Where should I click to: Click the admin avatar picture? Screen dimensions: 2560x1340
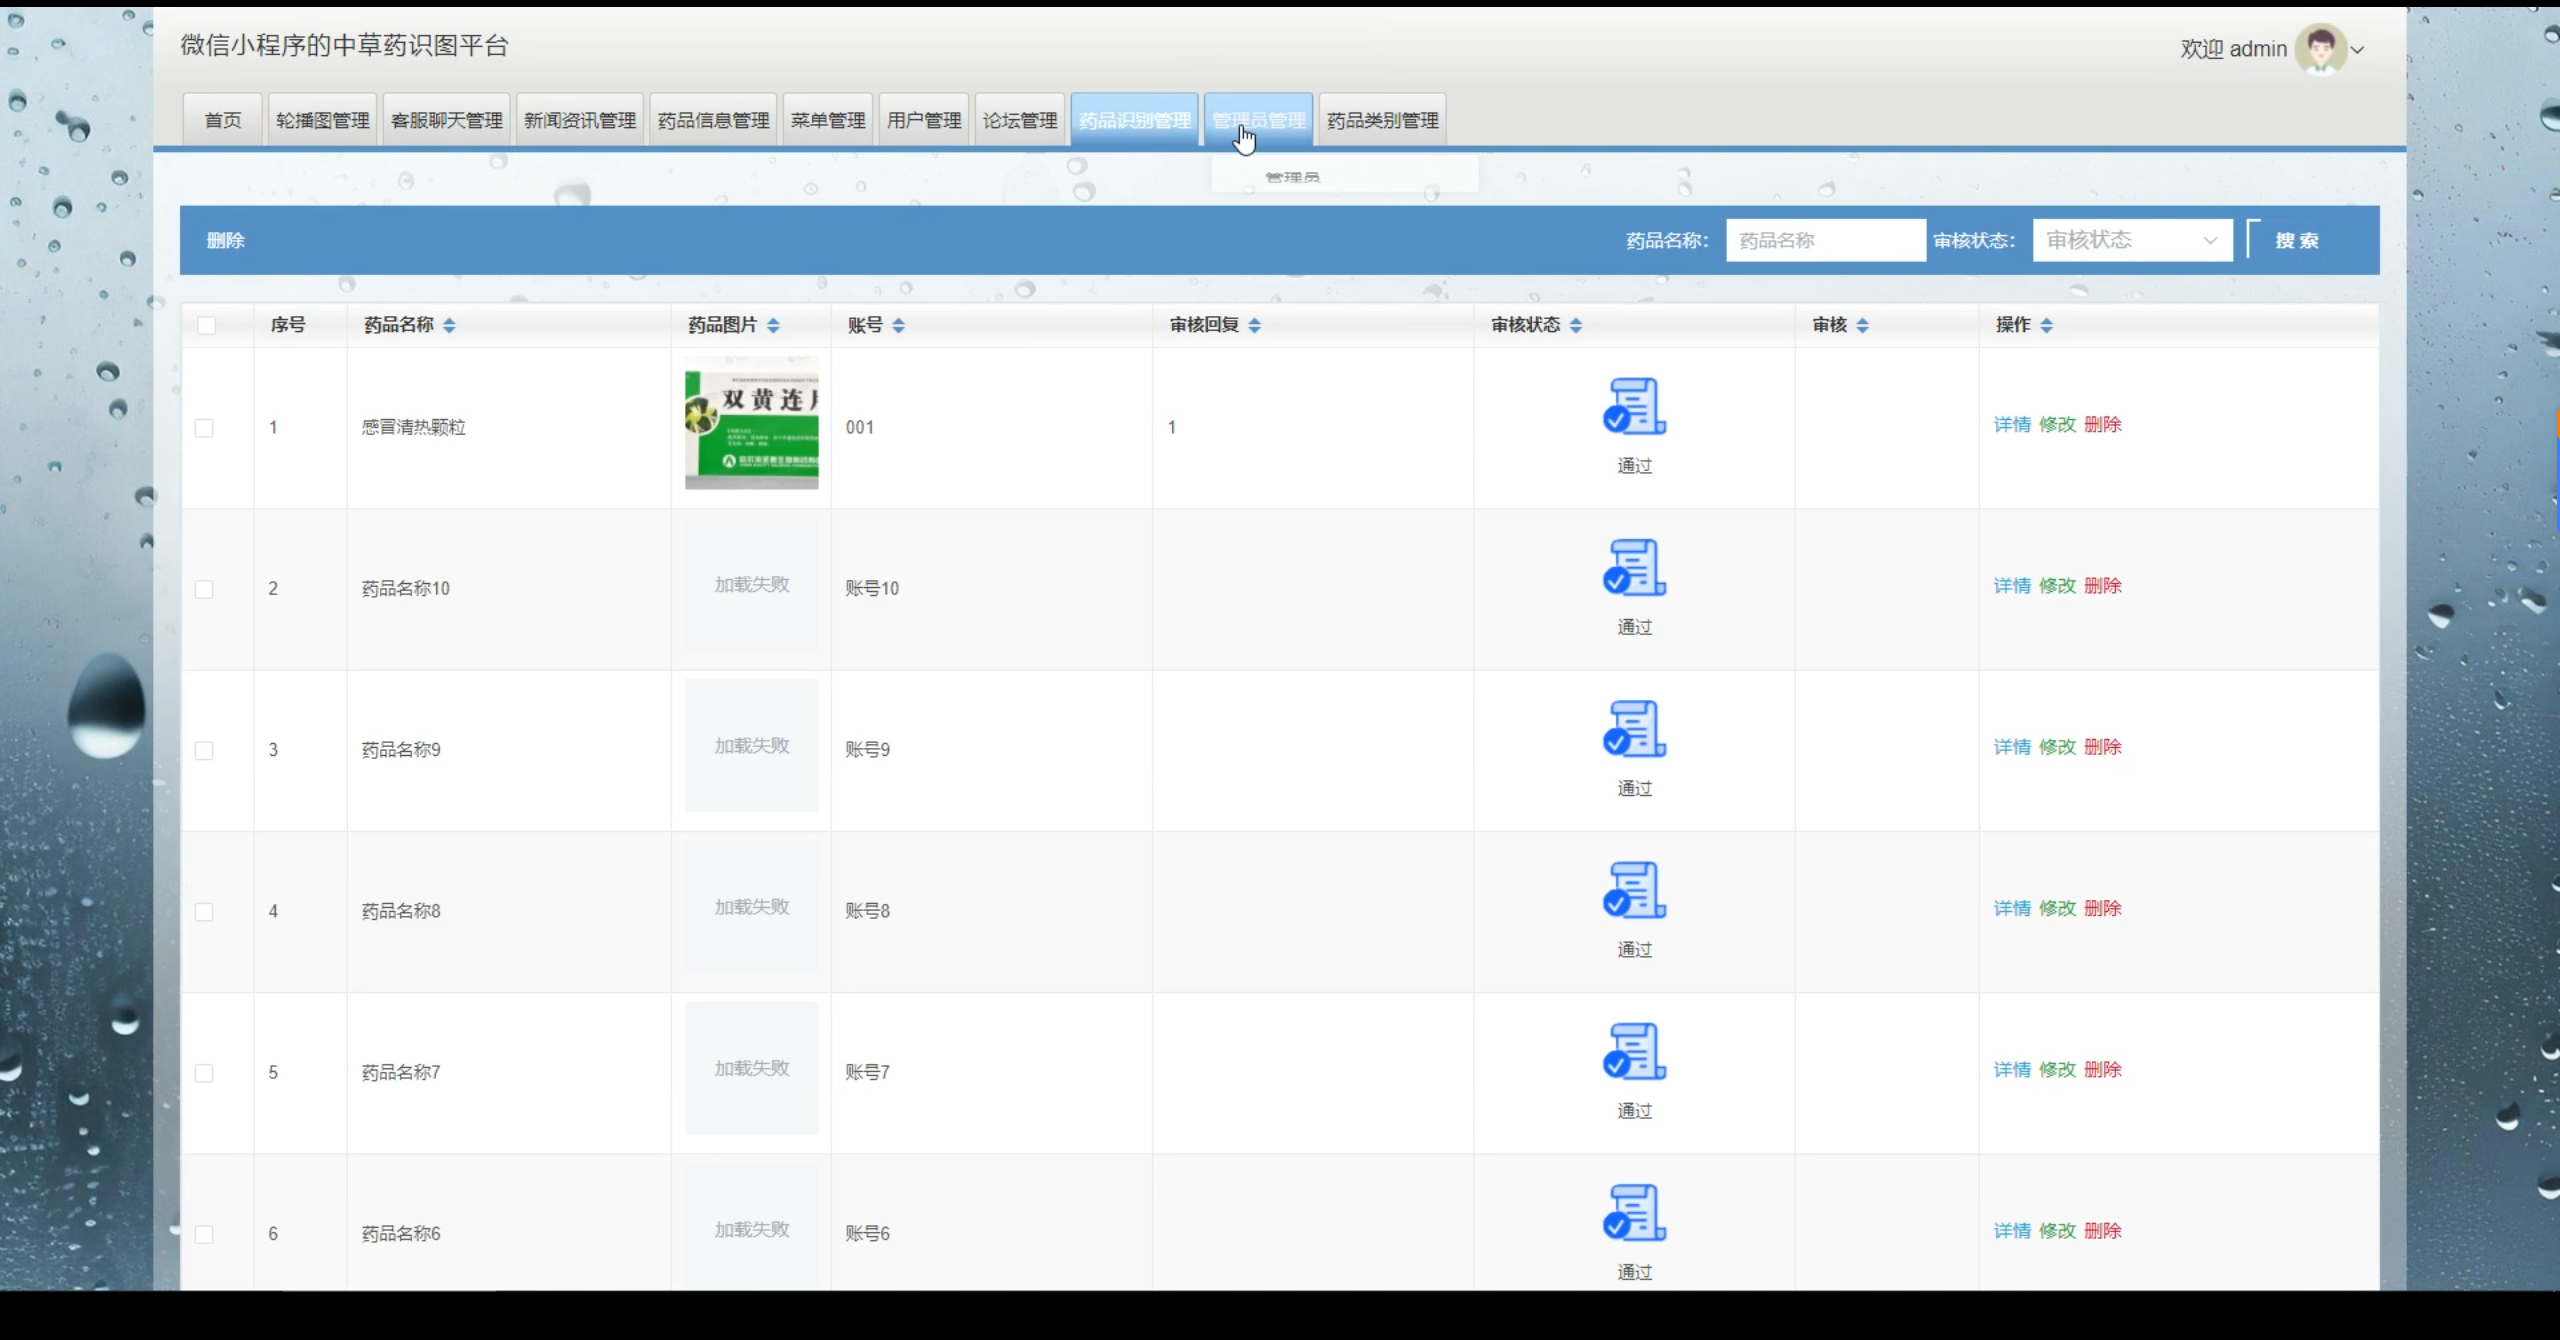coord(2319,49)
